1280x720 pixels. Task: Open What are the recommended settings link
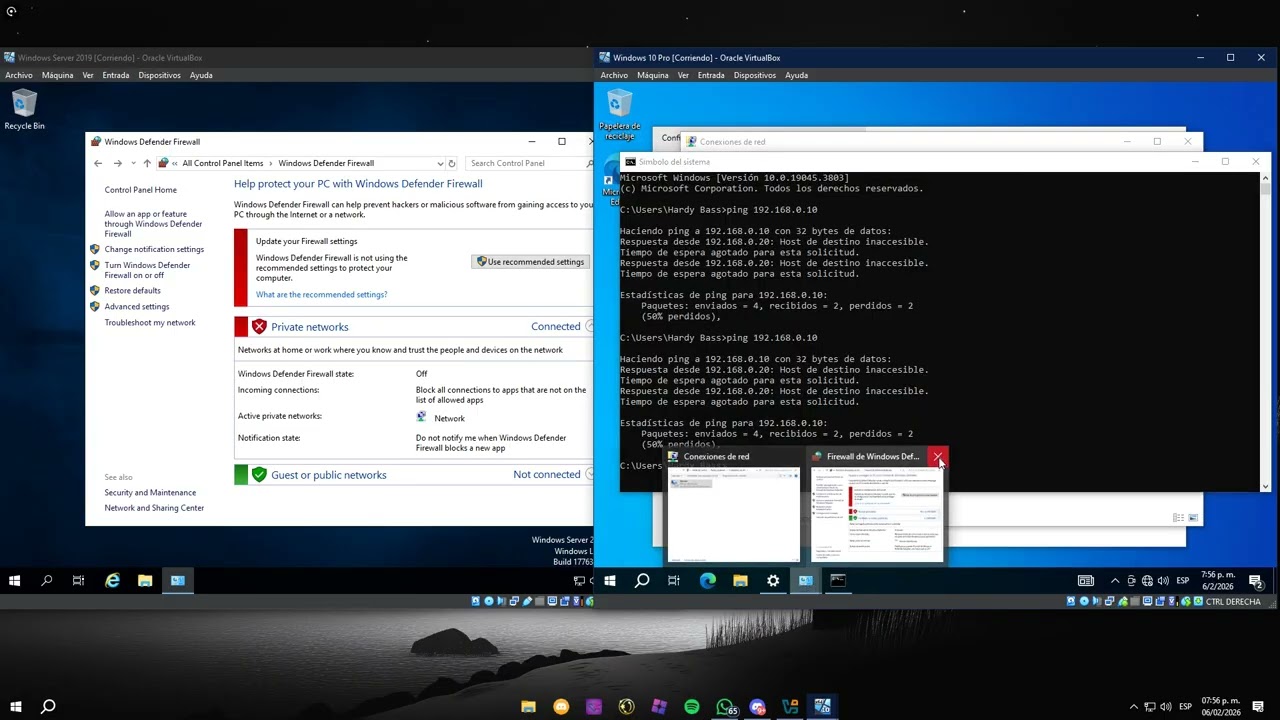click(x=321, y=295)
